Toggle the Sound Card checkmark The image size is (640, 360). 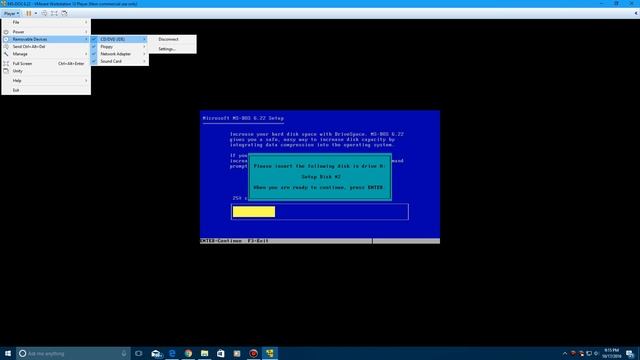tap(94, 61)
